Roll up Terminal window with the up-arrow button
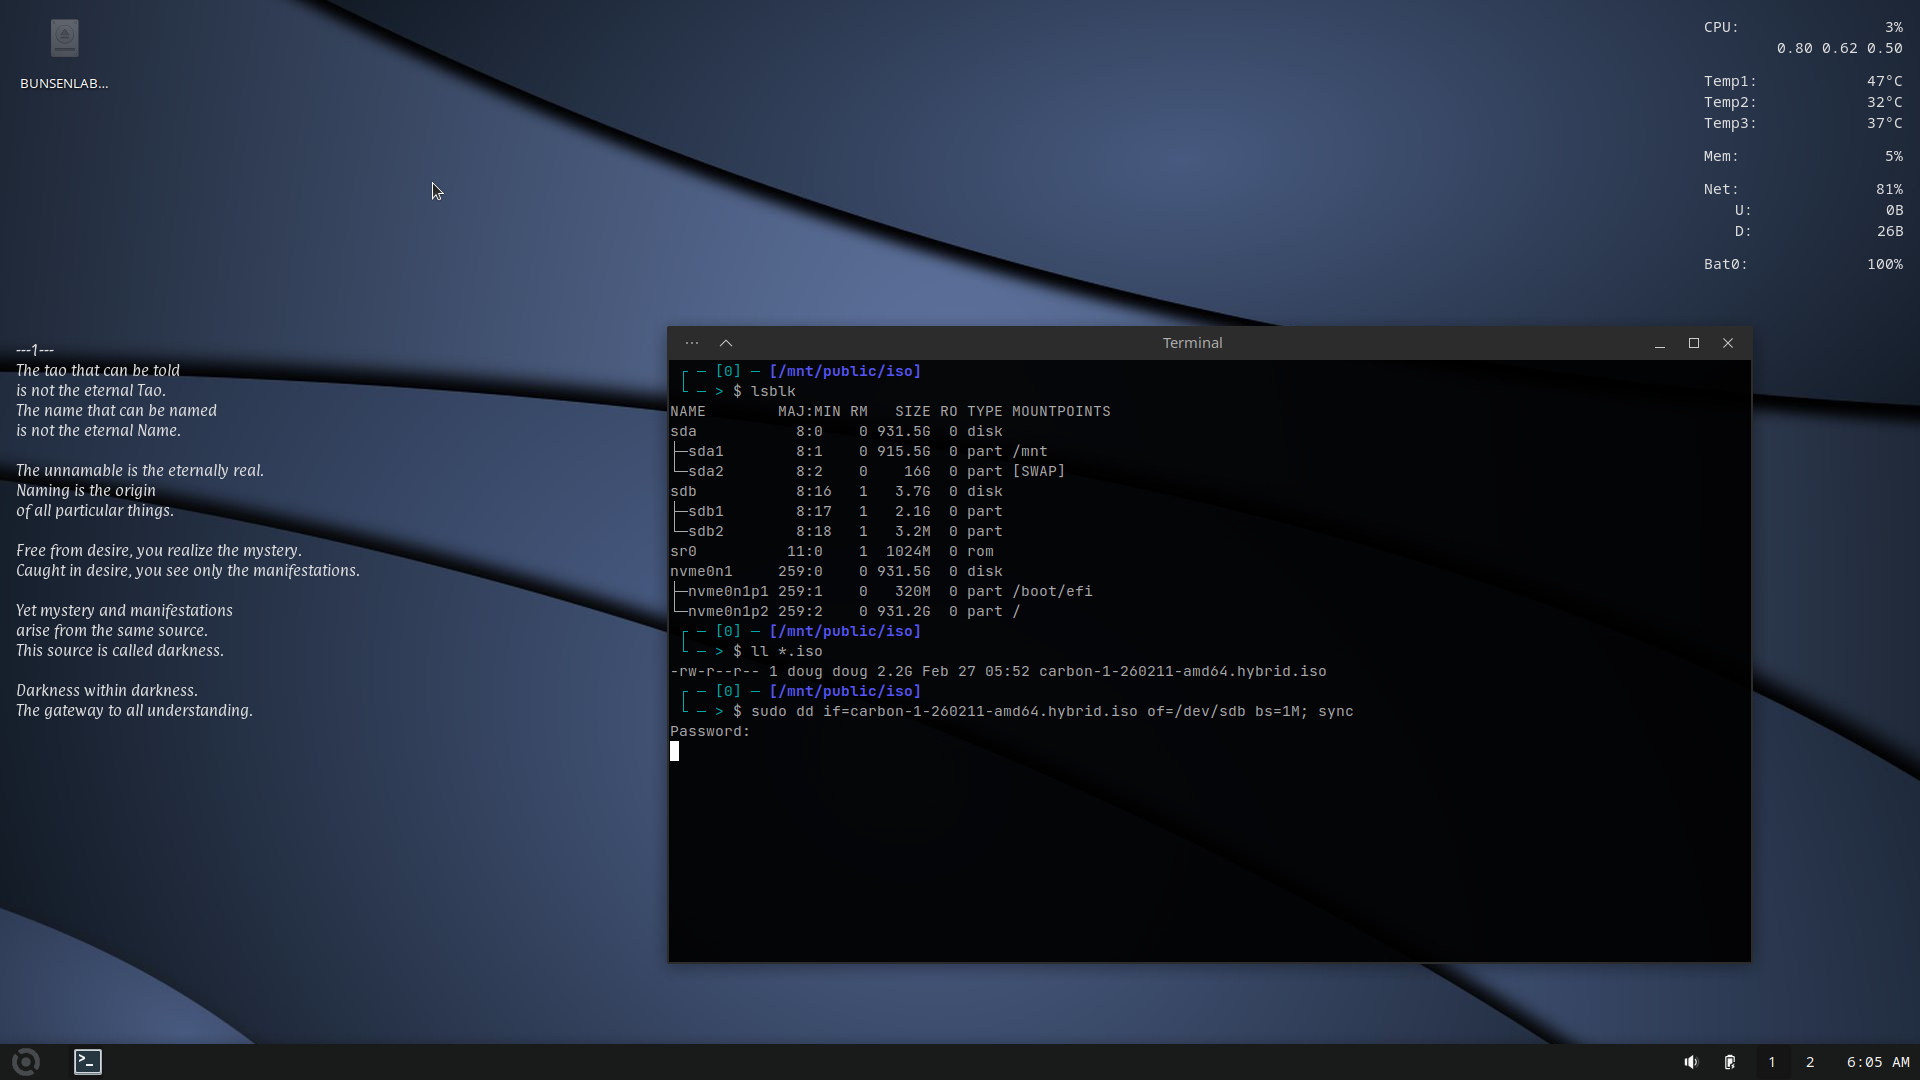This screenshot has height=1080, width=1920. (726, 343)
